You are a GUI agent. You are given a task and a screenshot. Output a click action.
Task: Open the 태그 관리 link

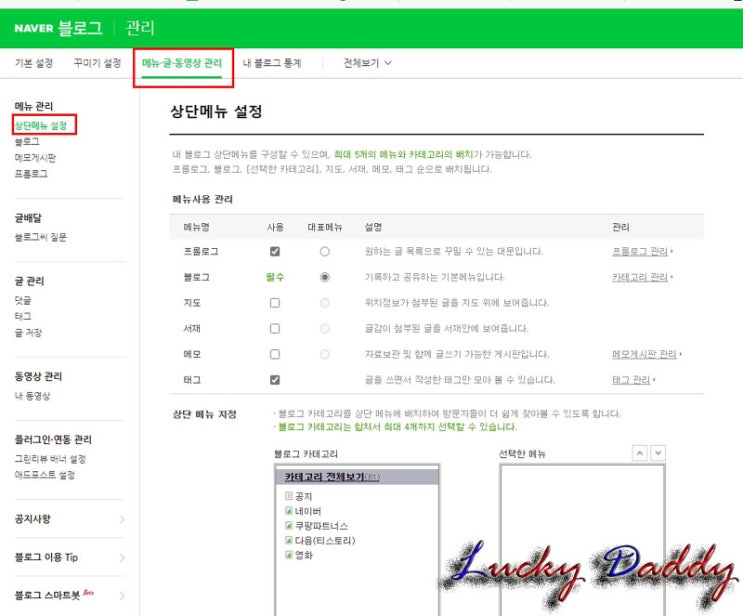[631, 380]
